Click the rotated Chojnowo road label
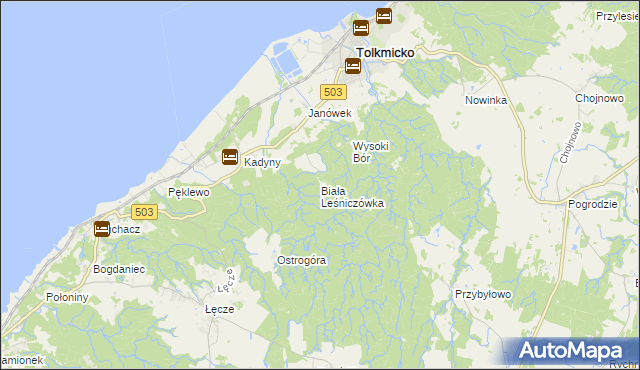This screenshot has height=370, width=640. (571, 143)
